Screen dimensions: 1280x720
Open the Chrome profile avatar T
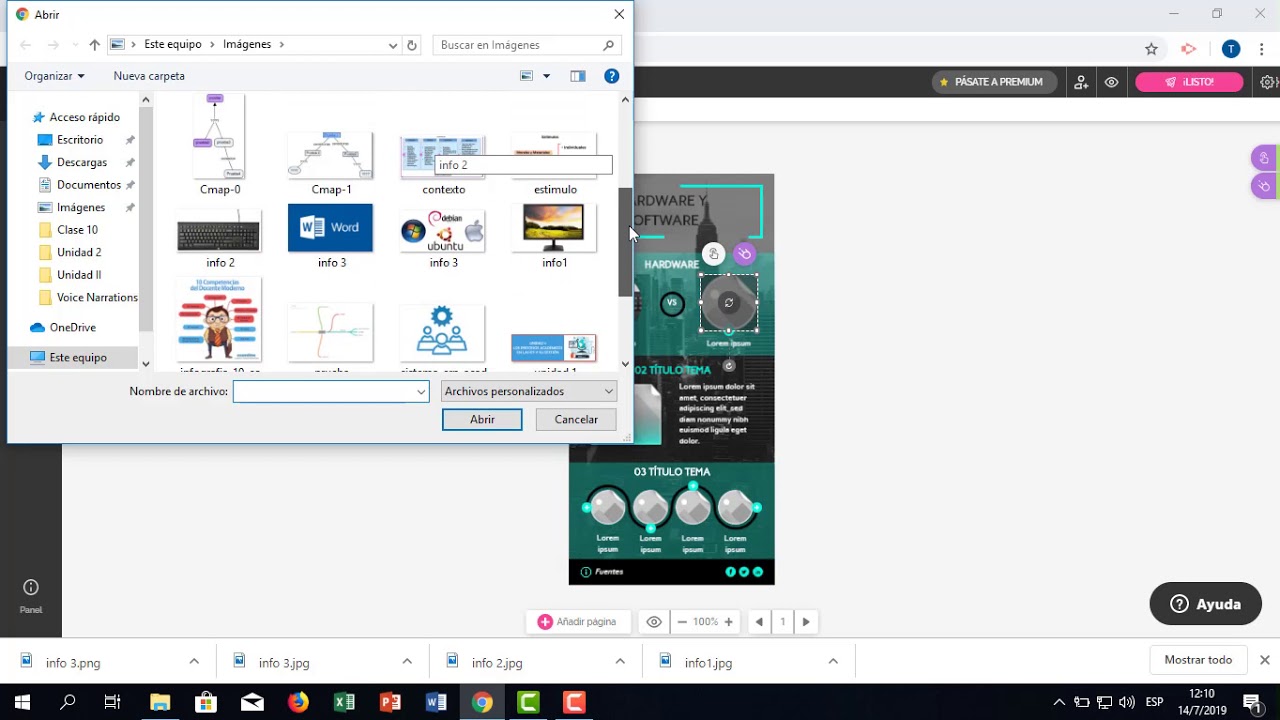click(x=1231, y=49)
